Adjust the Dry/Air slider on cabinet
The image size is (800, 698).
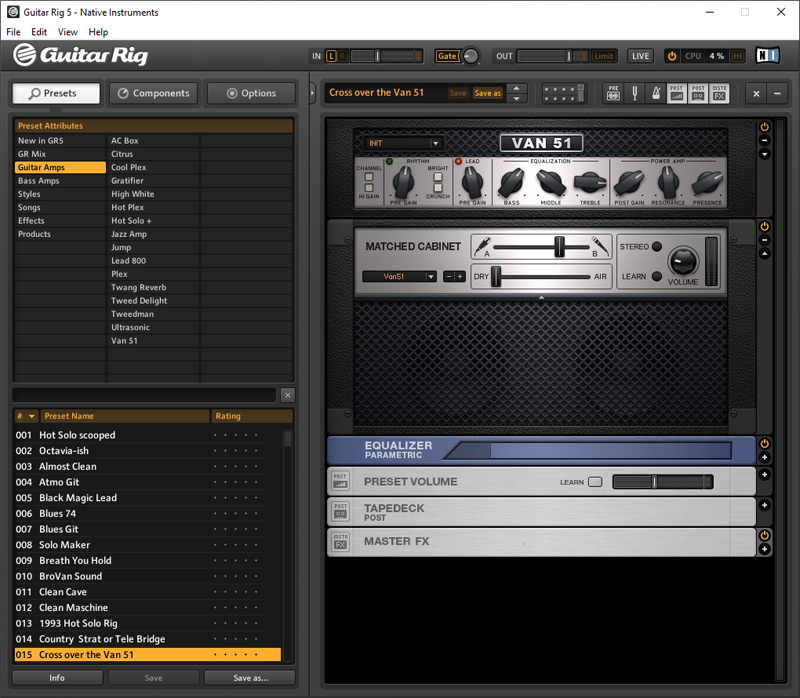coord(495,276)
